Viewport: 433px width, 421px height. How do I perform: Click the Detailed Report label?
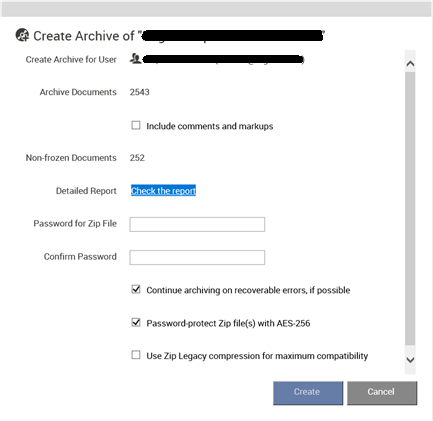(x=86, y=191)
